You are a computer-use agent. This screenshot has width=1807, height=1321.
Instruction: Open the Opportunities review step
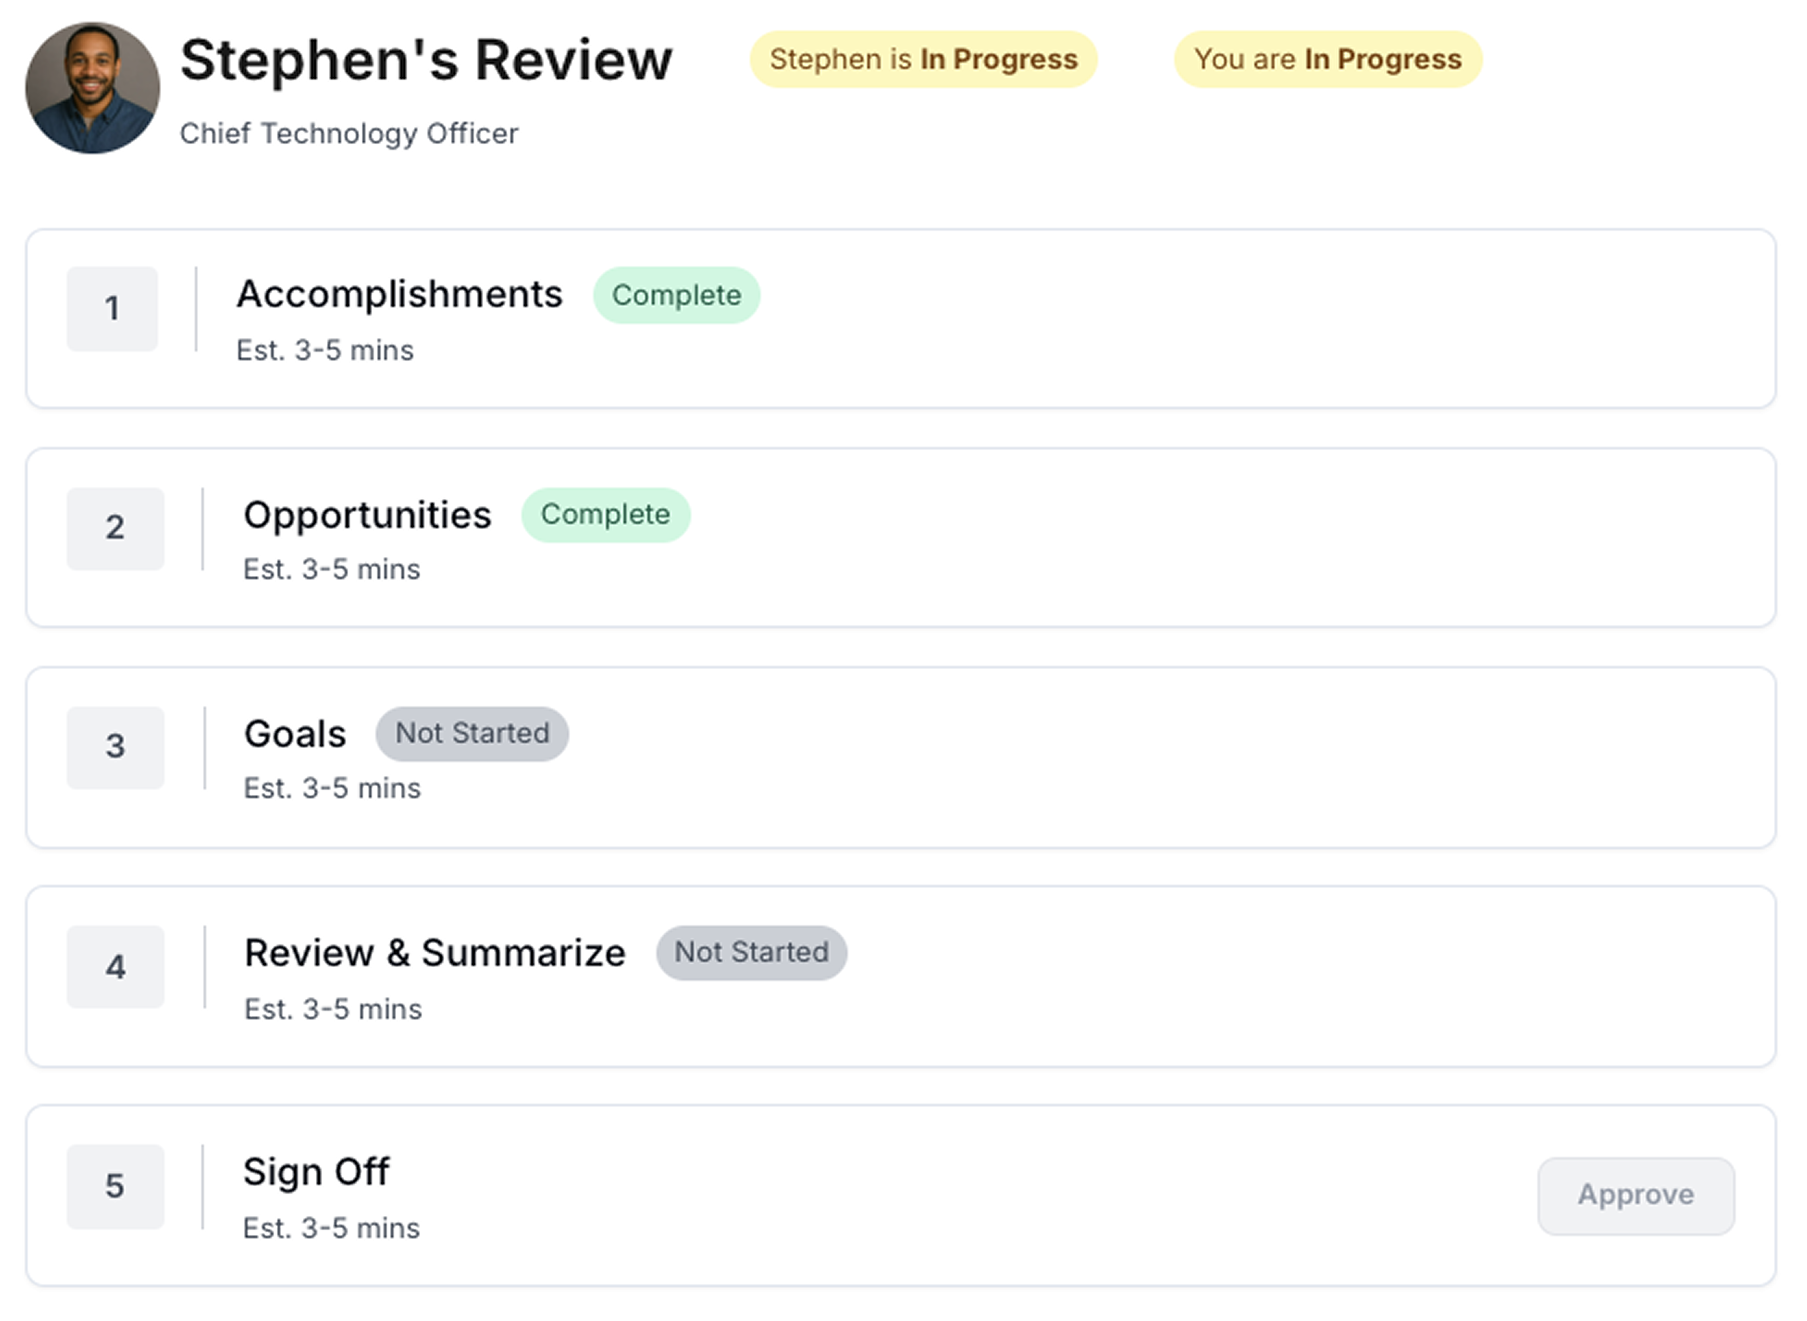click(367, 515)
